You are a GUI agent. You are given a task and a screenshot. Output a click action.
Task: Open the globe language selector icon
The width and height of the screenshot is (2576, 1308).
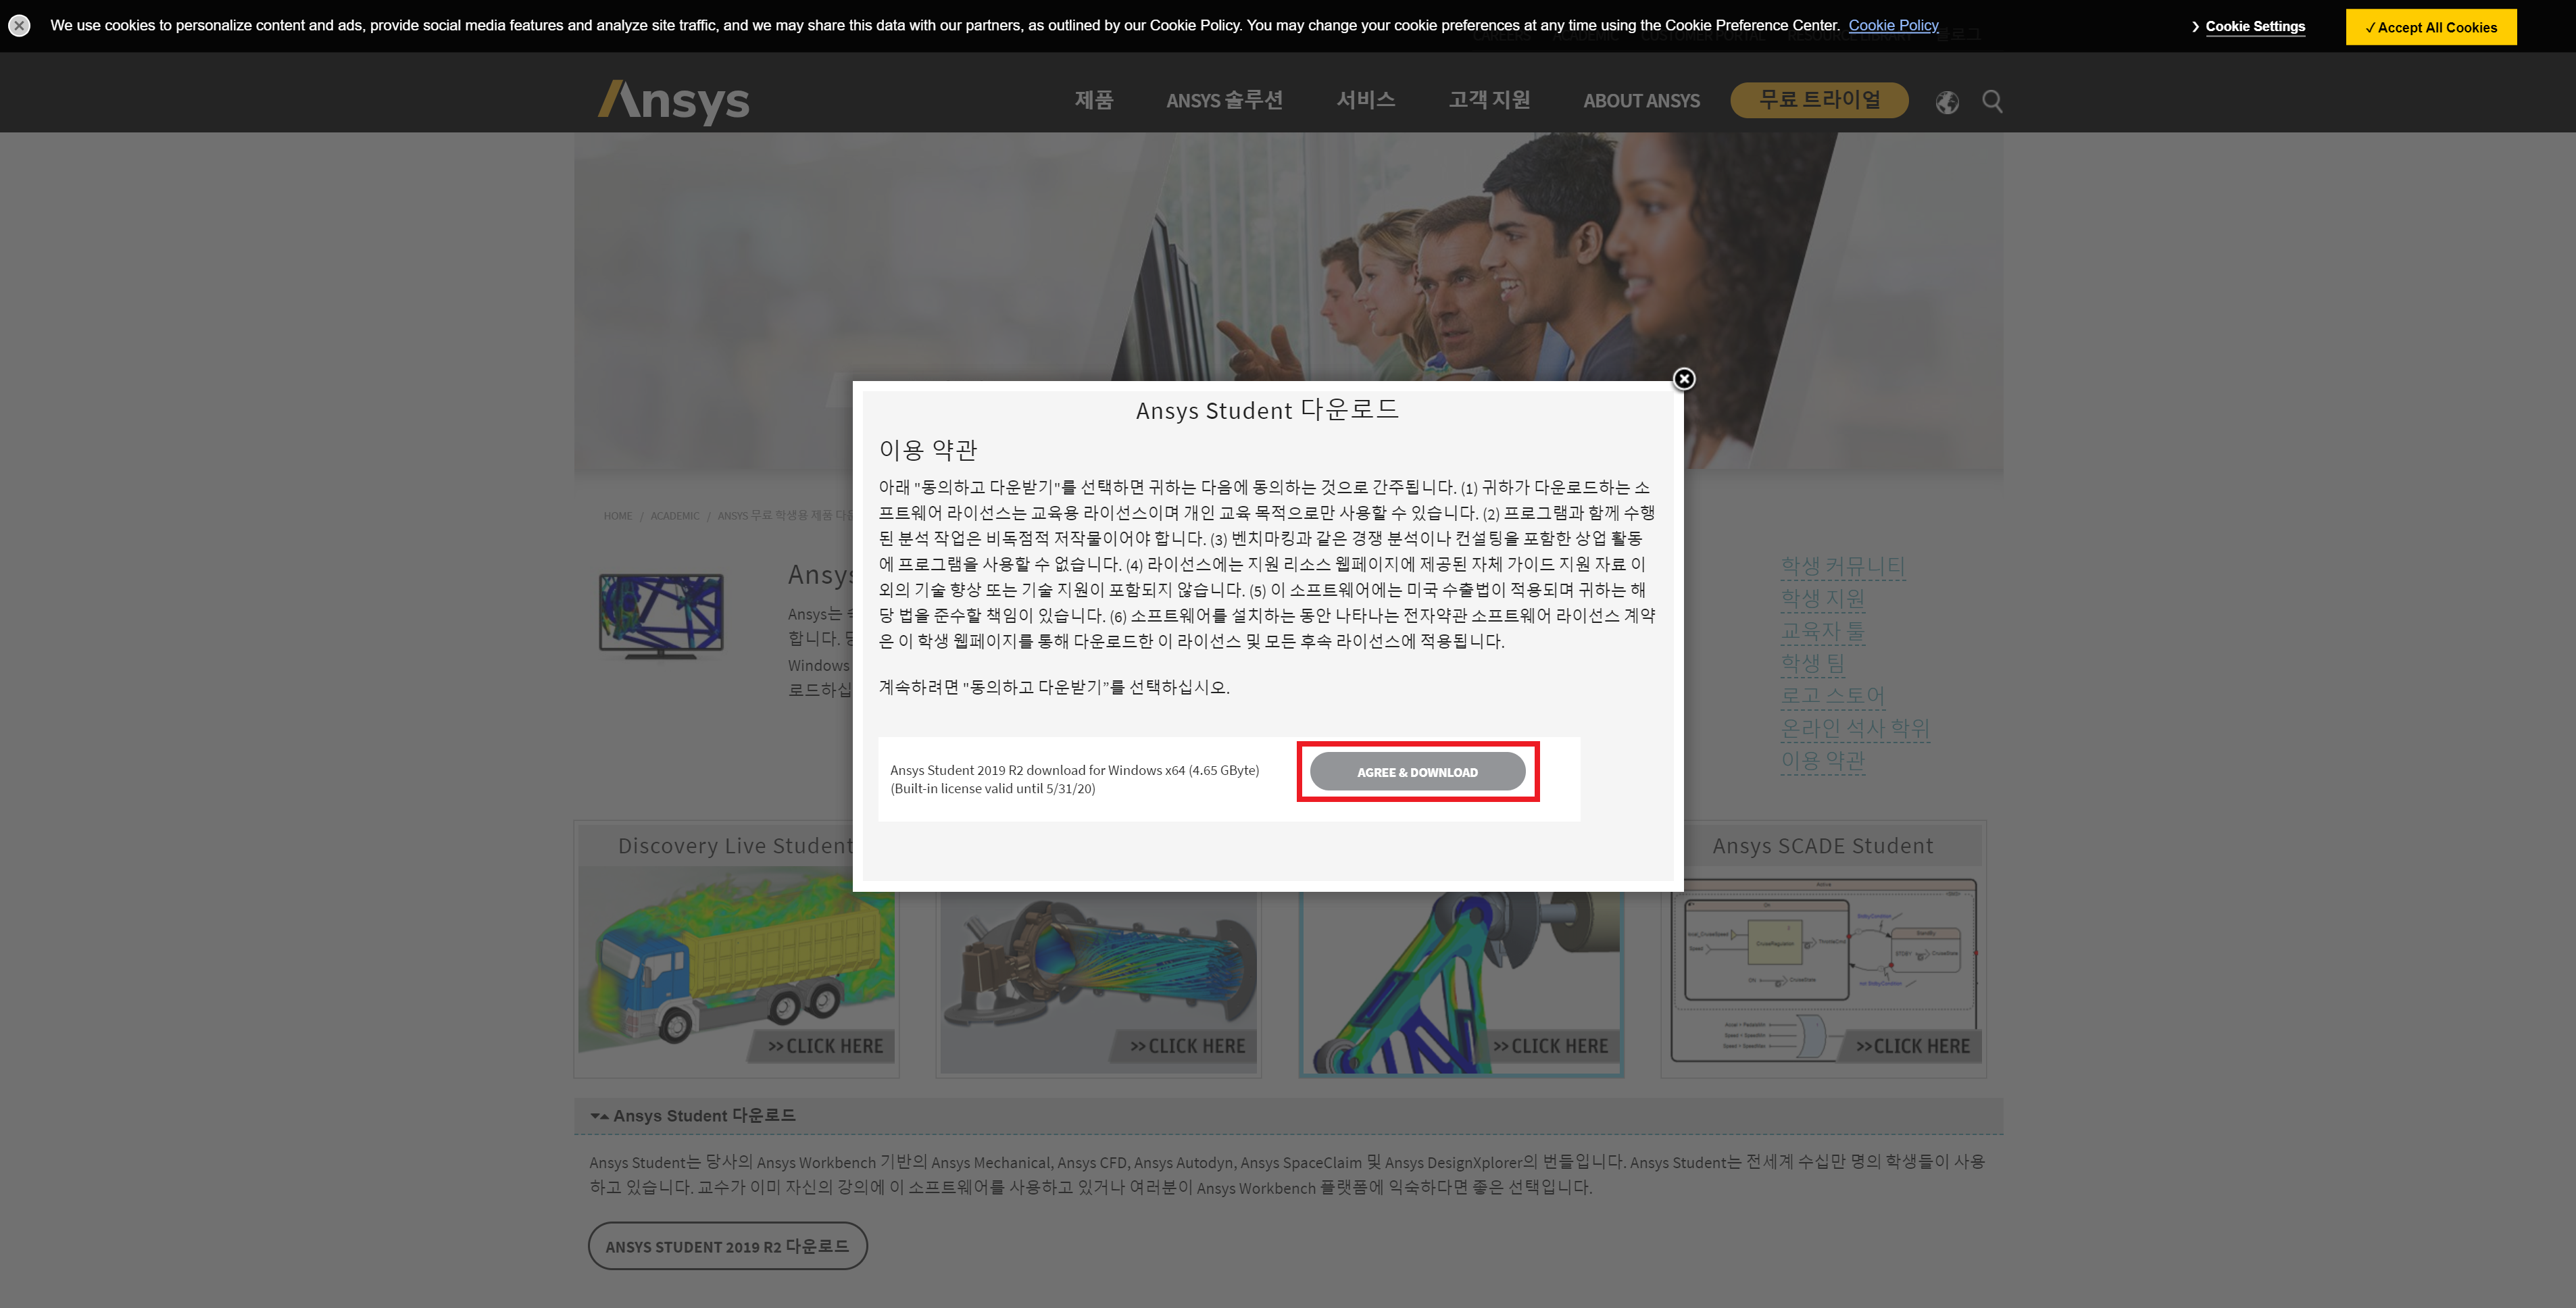pos(1946,102)
